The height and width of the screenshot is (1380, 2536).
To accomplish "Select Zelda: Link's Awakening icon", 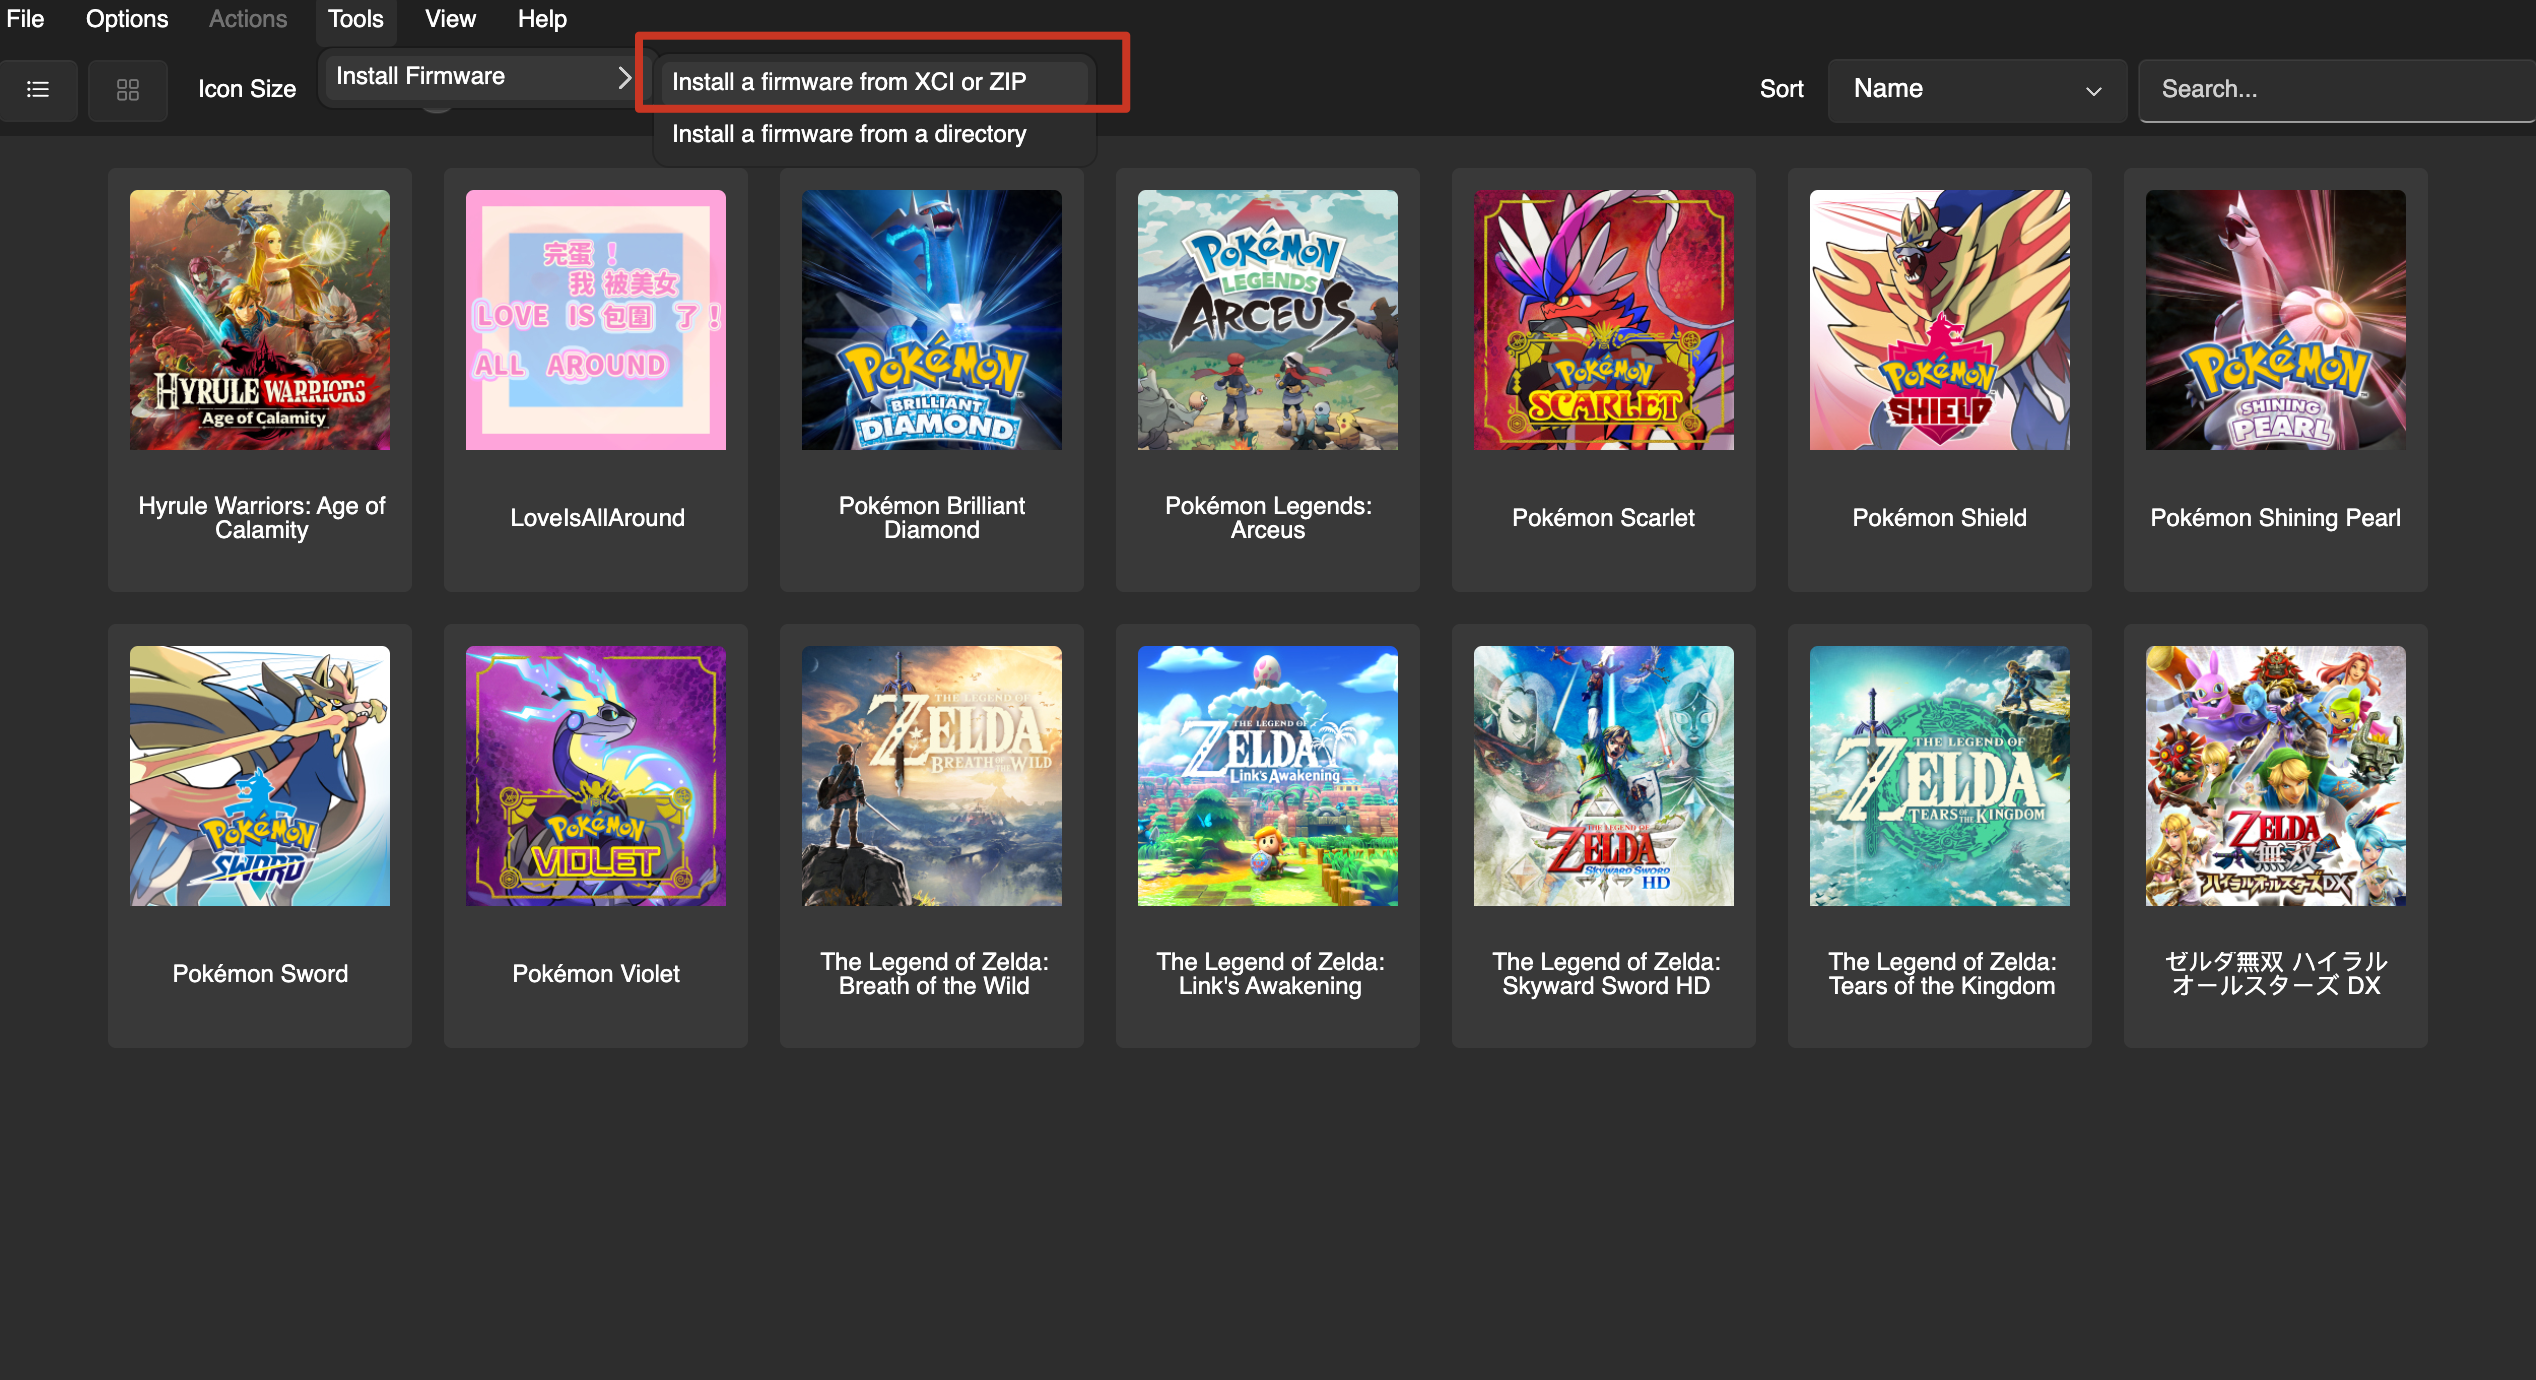I will tap(1267, 776).
